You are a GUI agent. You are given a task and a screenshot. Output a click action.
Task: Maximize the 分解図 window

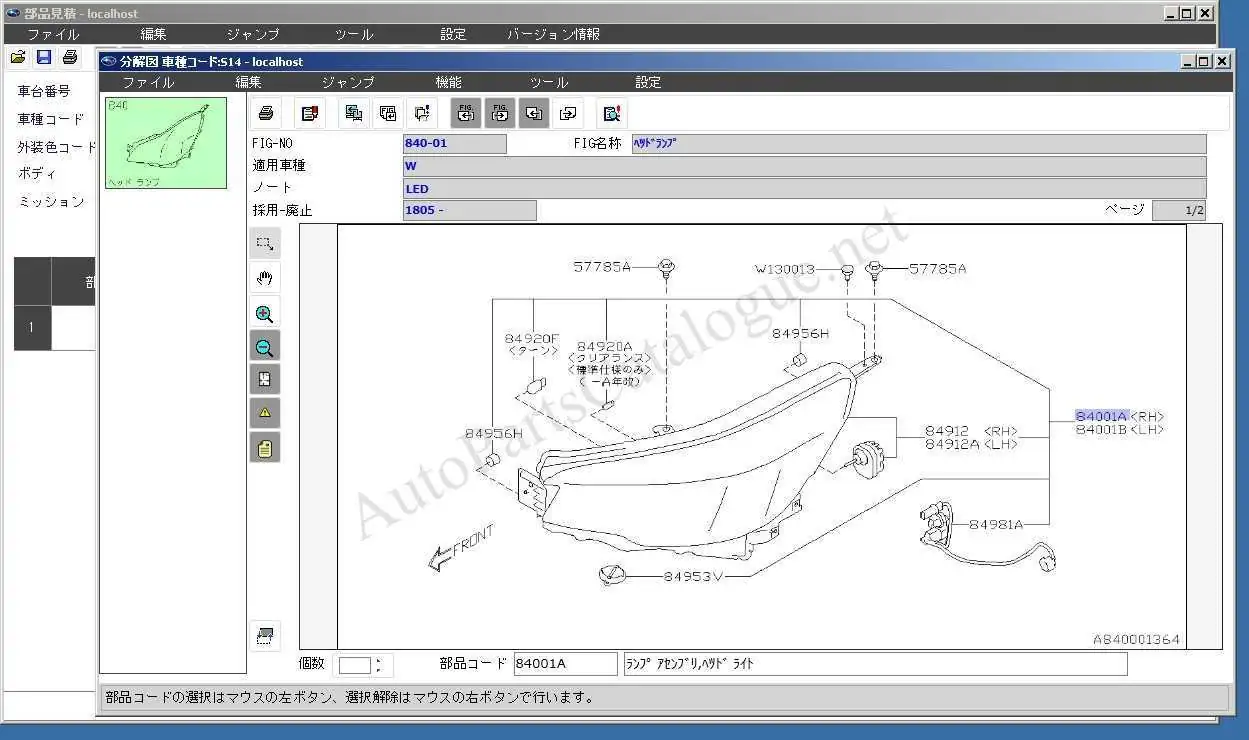click(1205, 61)
